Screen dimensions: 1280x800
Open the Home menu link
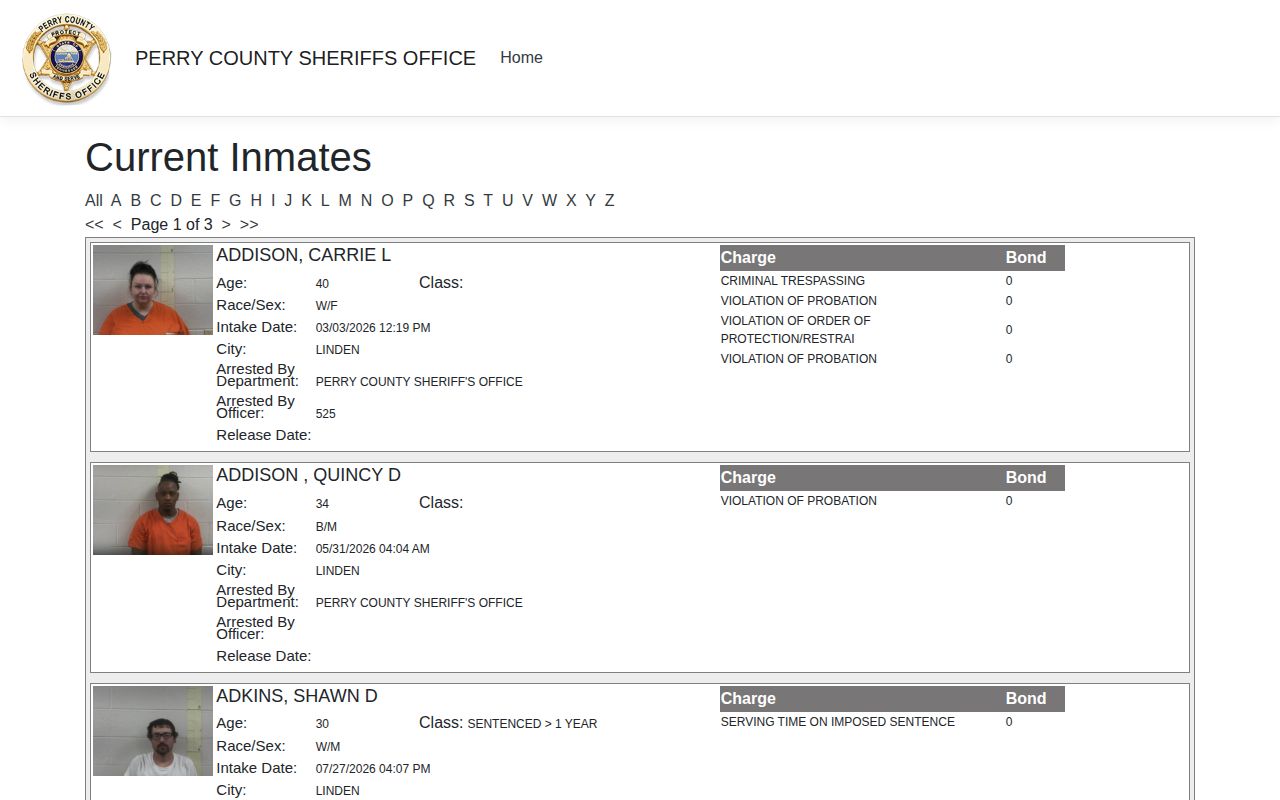point(521,58)
